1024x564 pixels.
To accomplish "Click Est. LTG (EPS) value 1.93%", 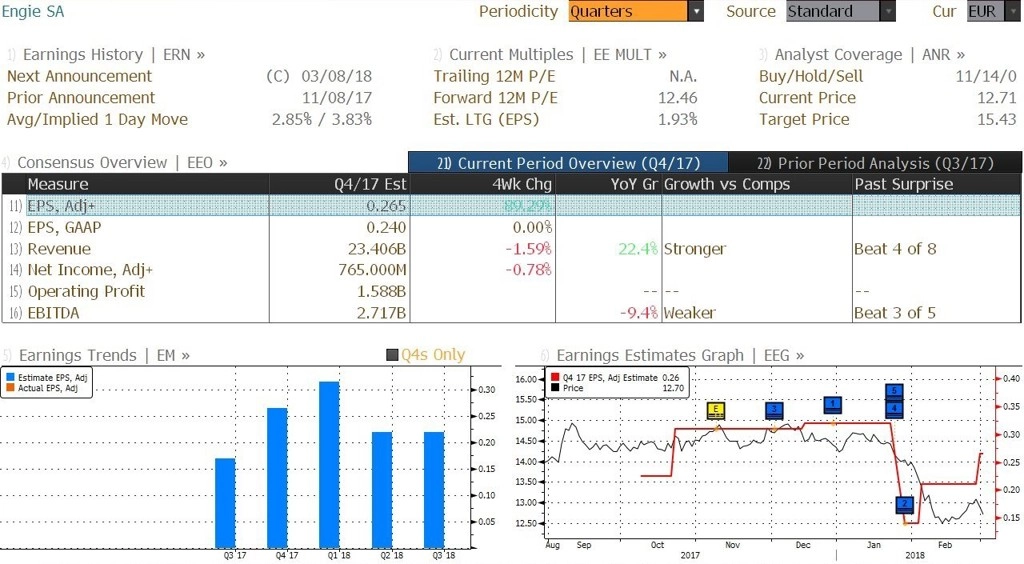I will tap(677, 119).
